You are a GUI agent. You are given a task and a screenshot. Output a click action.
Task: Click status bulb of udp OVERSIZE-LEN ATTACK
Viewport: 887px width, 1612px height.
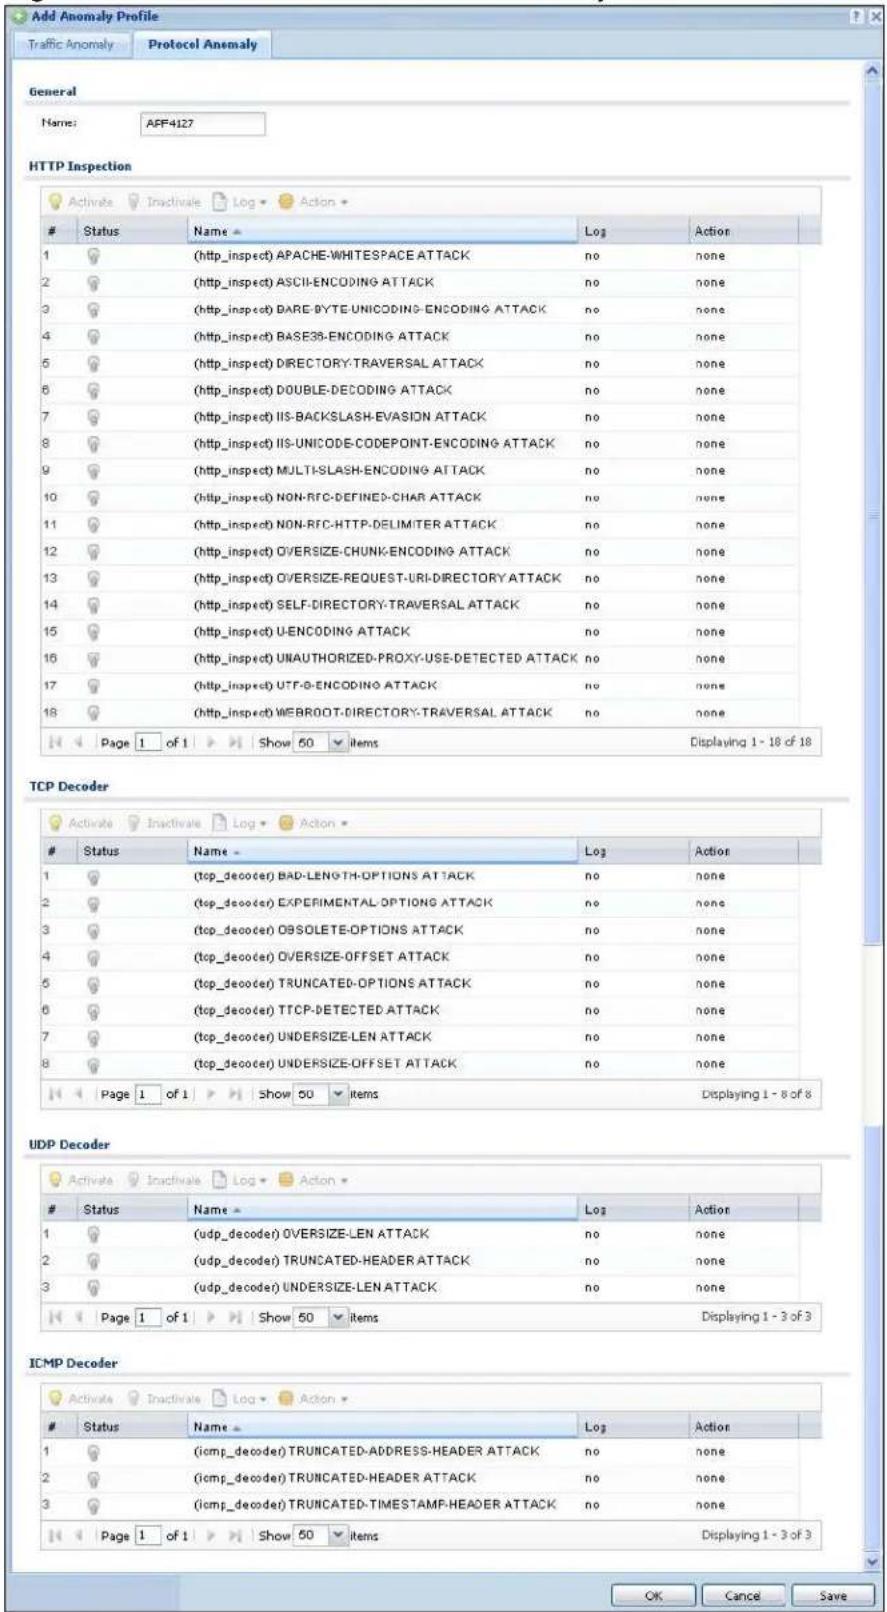94,1234
